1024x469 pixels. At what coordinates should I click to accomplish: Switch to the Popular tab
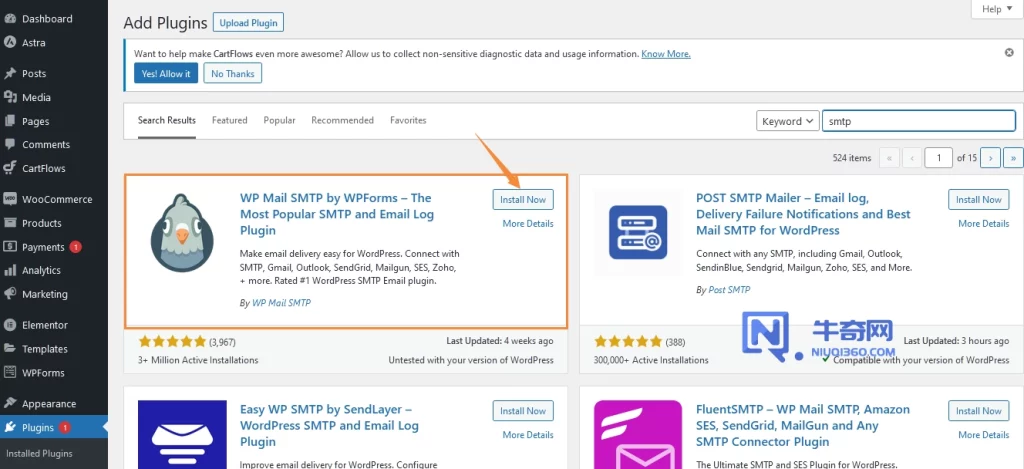(280, 120)
